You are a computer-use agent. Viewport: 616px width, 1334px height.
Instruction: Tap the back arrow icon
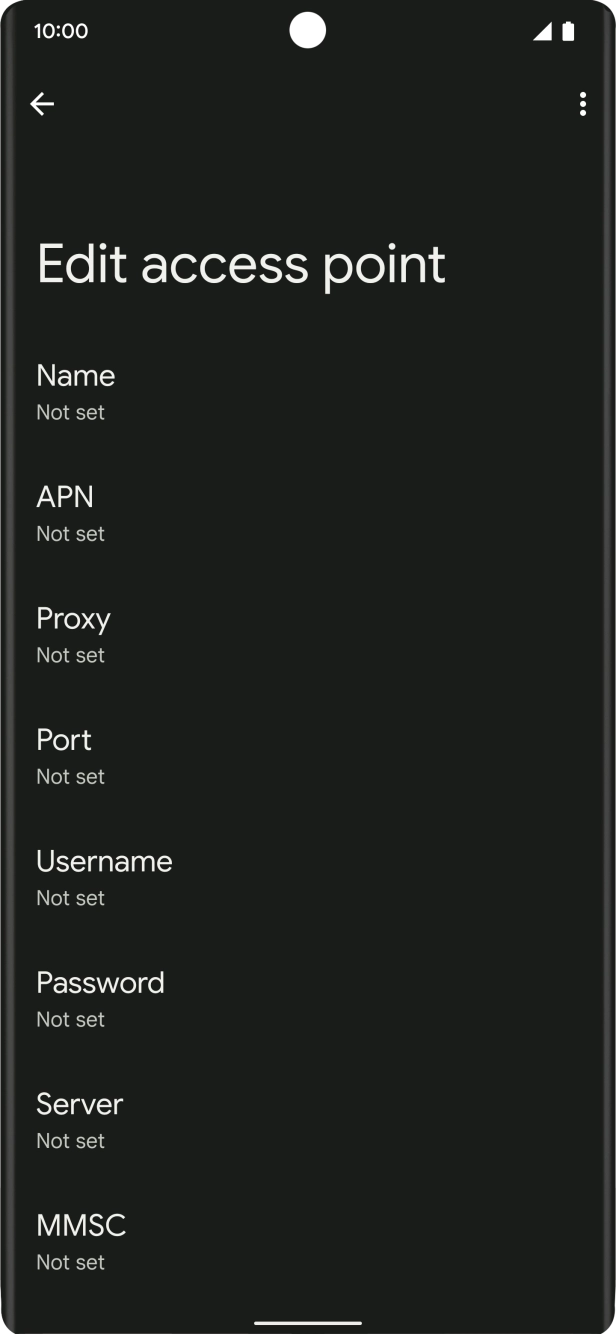point(42,104)
